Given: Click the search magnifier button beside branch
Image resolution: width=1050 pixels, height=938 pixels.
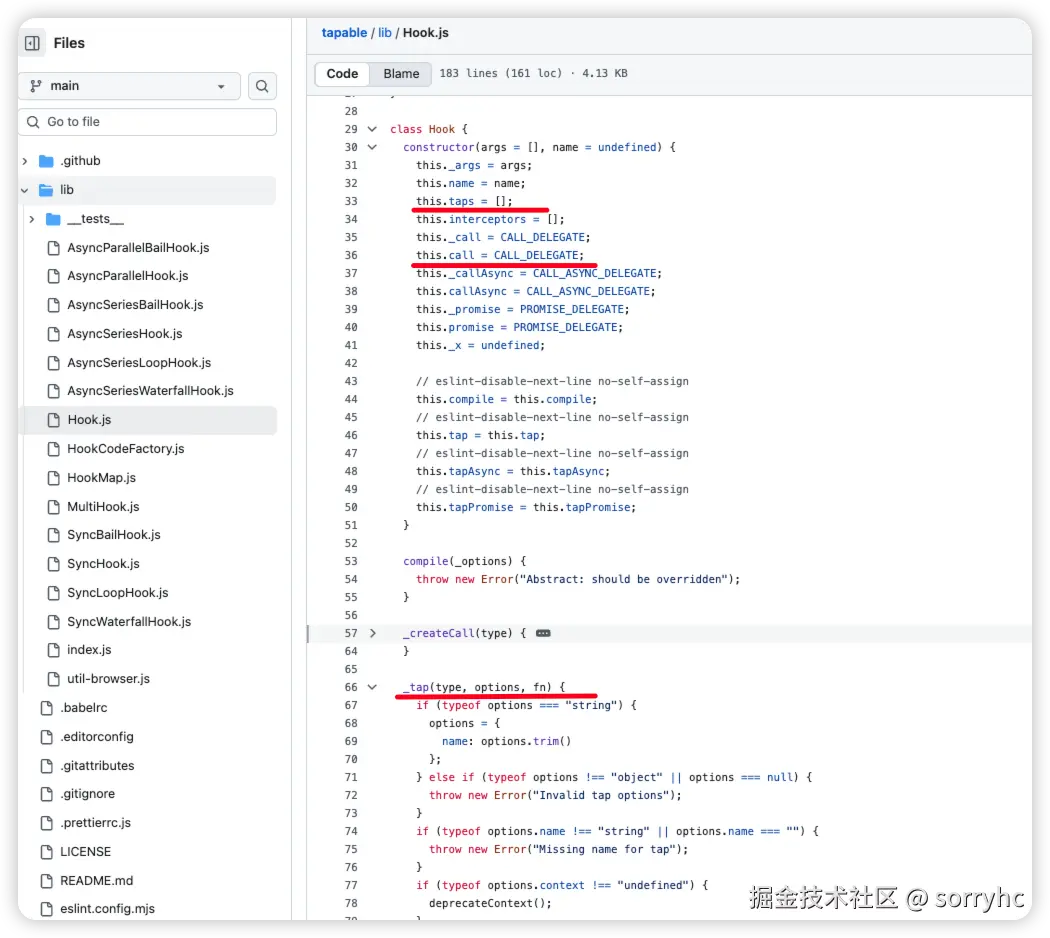Looking at the screenshot, I should pos(262,86).
